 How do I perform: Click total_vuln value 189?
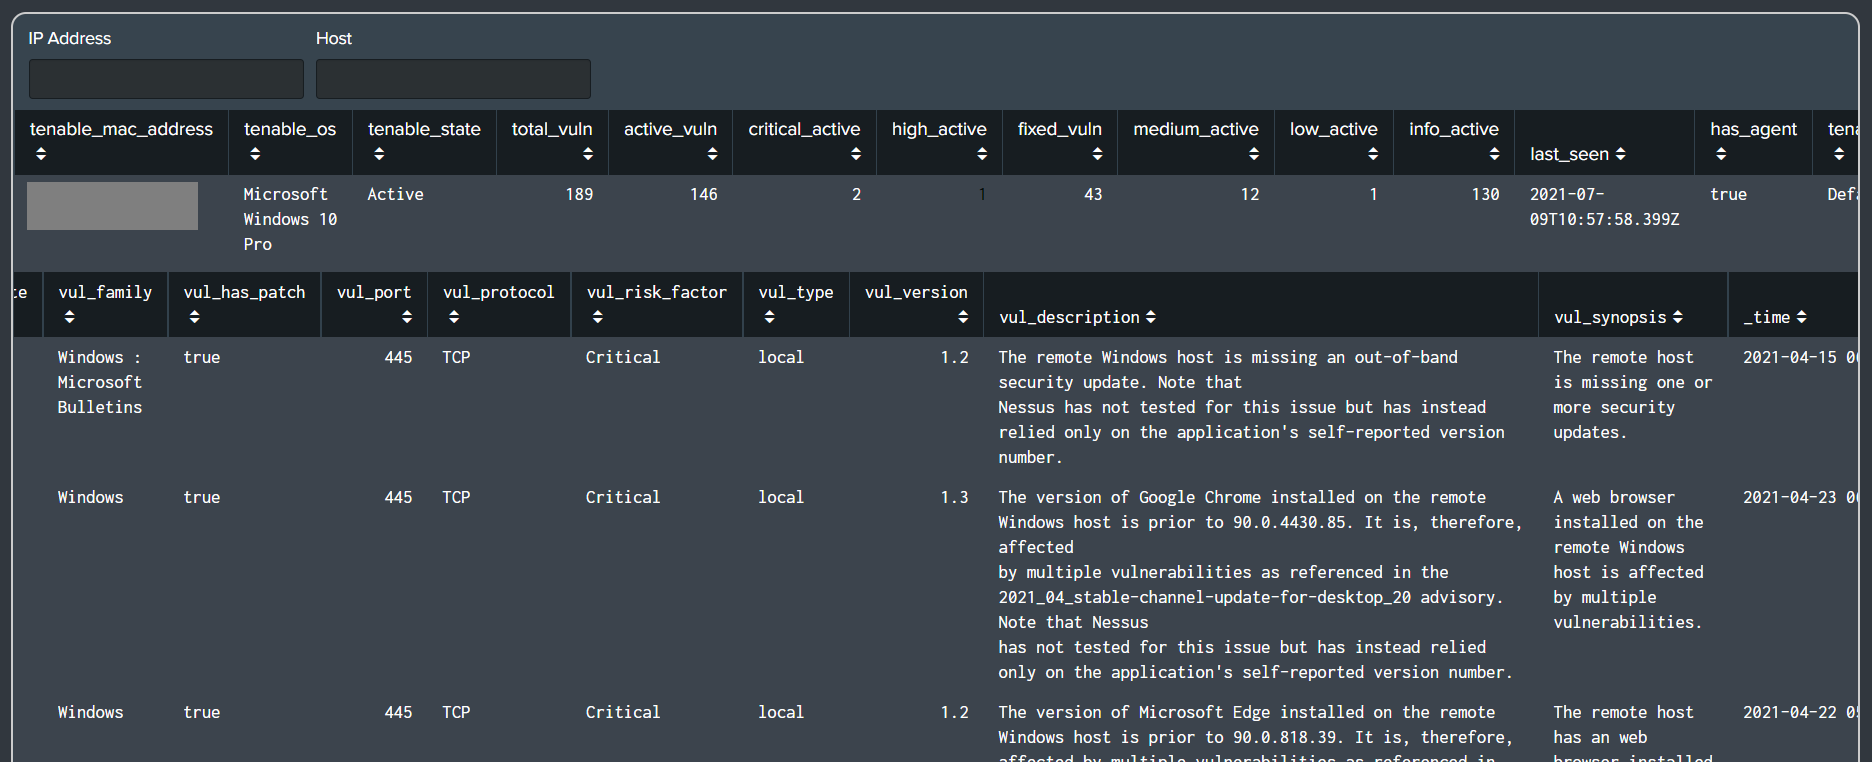tap(579, 194)
